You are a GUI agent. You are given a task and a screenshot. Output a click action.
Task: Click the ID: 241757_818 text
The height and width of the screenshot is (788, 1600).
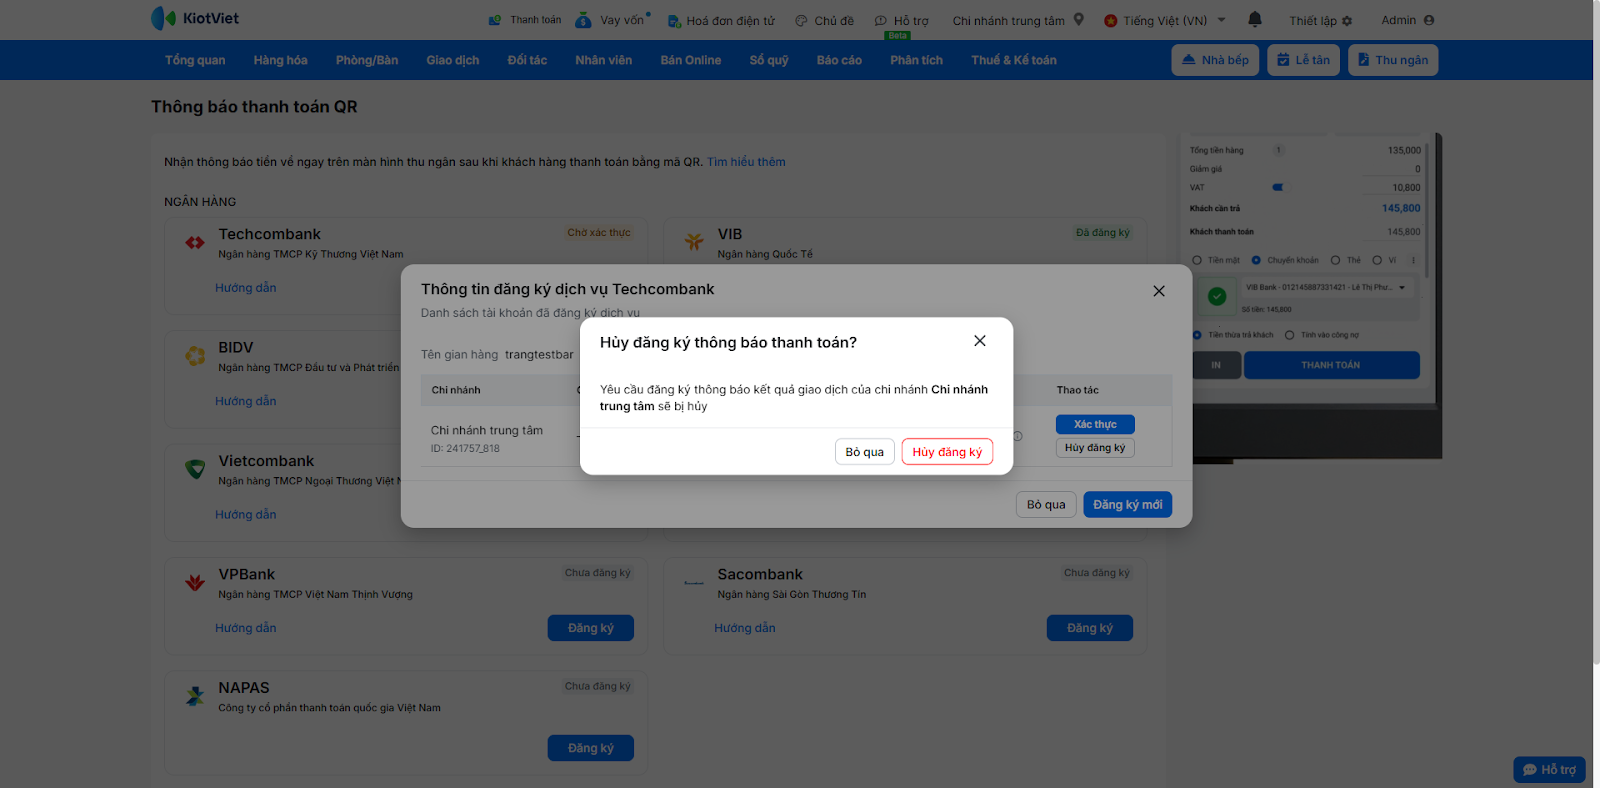click(x=465, y=449)
